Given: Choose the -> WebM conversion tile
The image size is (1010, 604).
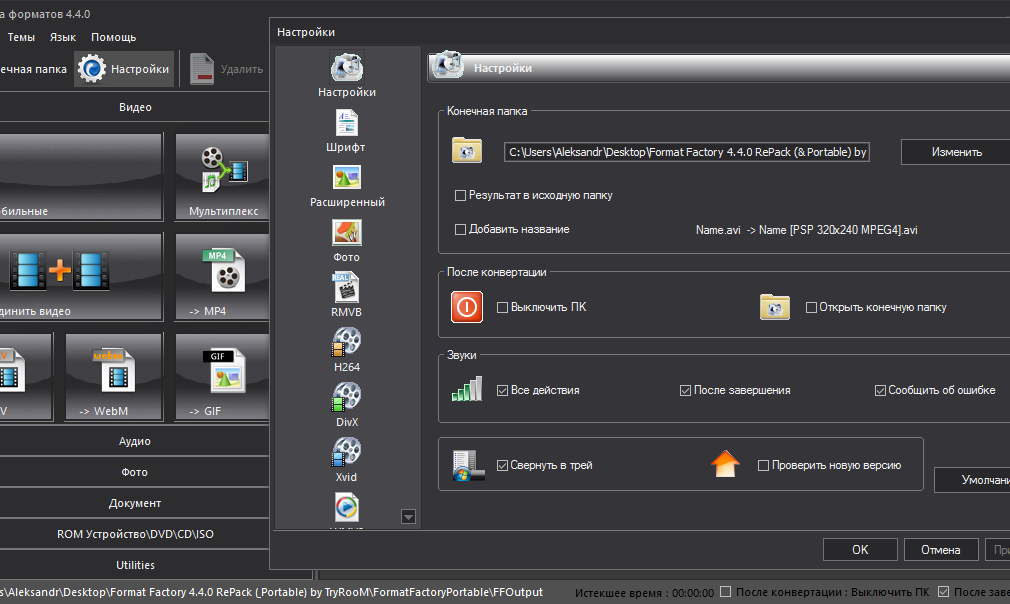Looking at the screenshot, I should pos(113,377).
